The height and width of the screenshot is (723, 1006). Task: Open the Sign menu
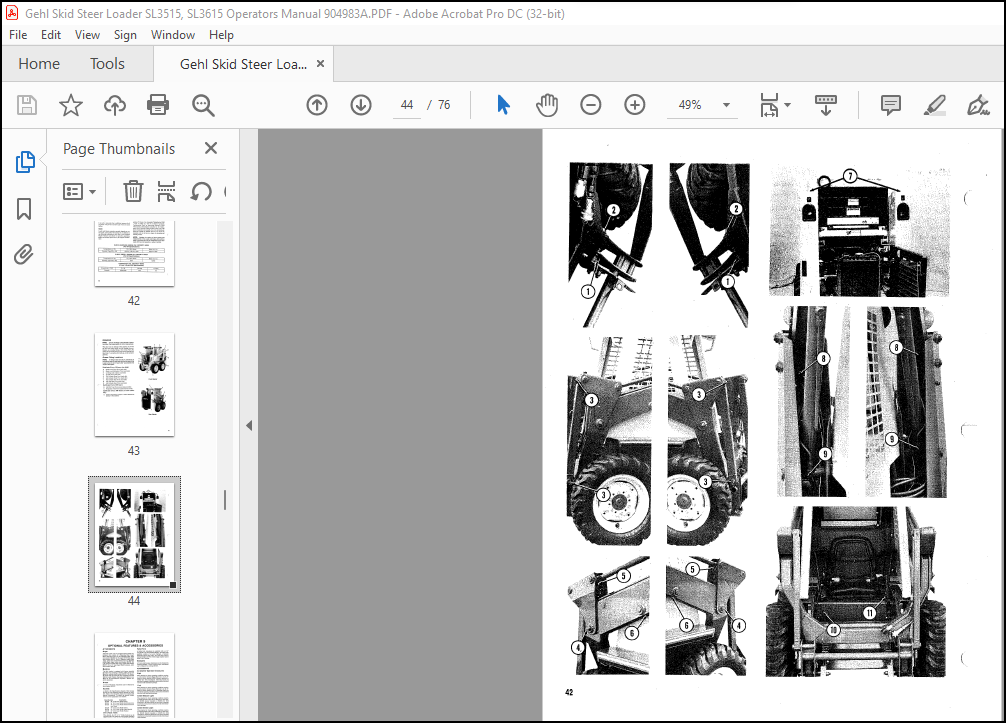[x=125, y=35]
